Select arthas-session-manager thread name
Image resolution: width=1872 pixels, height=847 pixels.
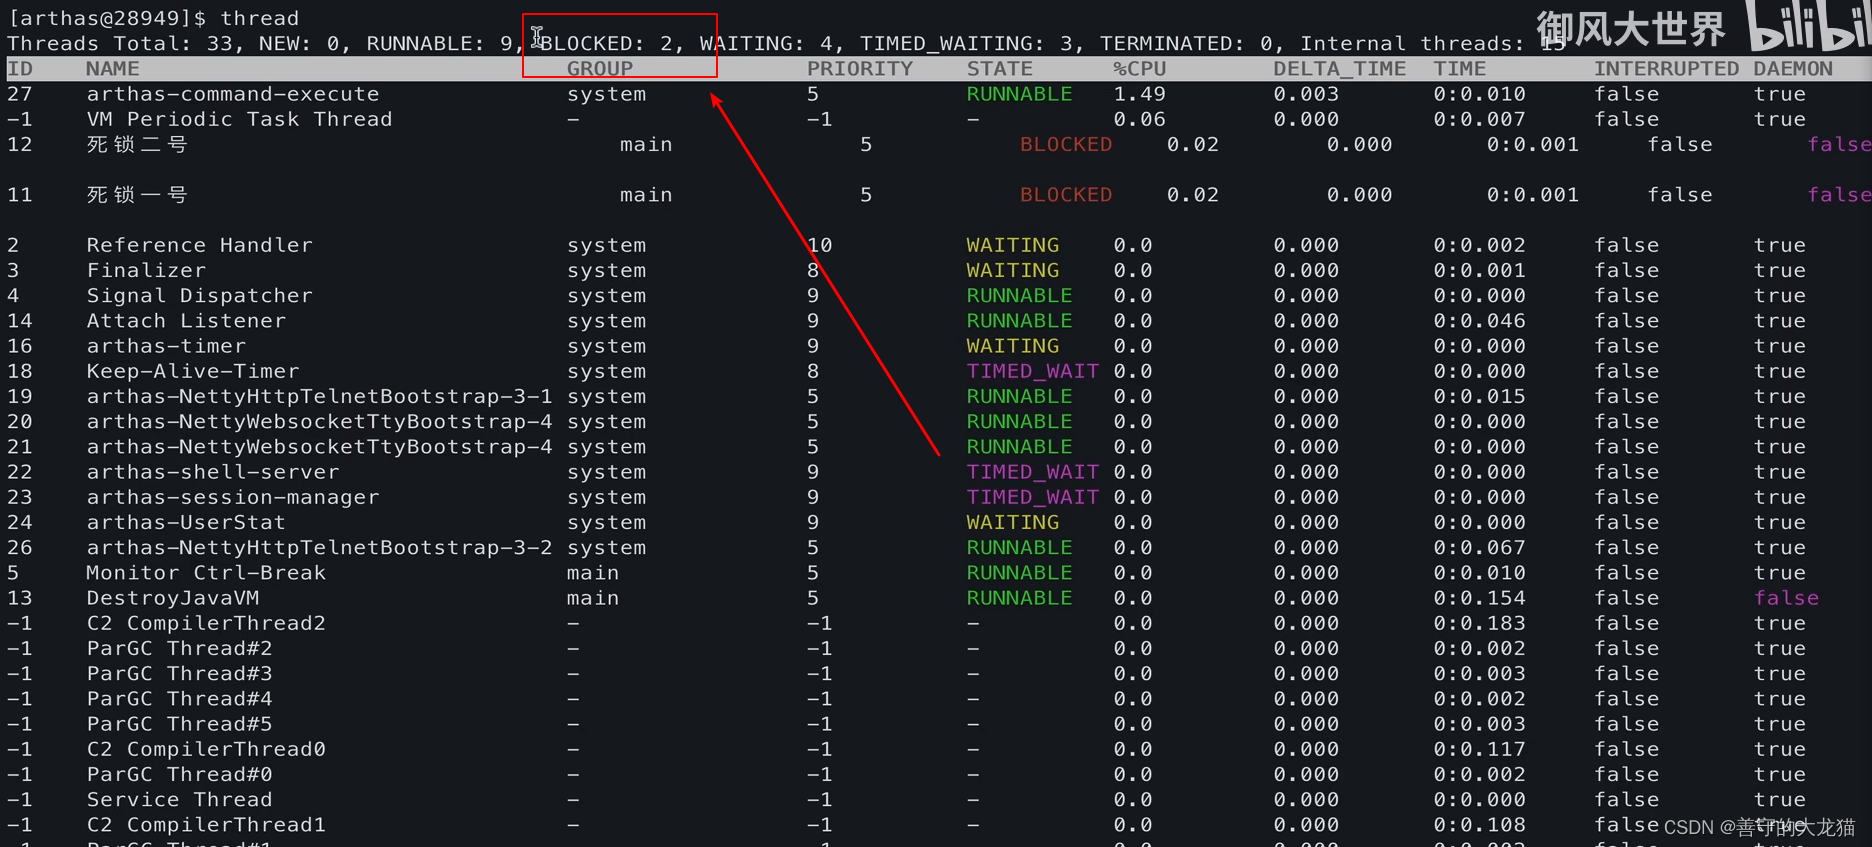[x=233, y=497]
